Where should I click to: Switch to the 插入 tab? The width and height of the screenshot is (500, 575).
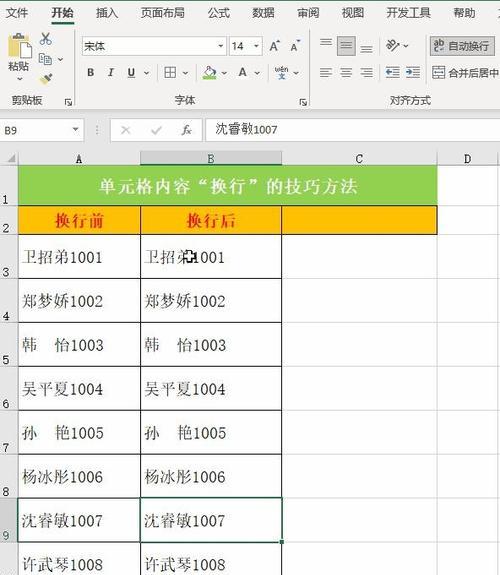coord(107,13)
